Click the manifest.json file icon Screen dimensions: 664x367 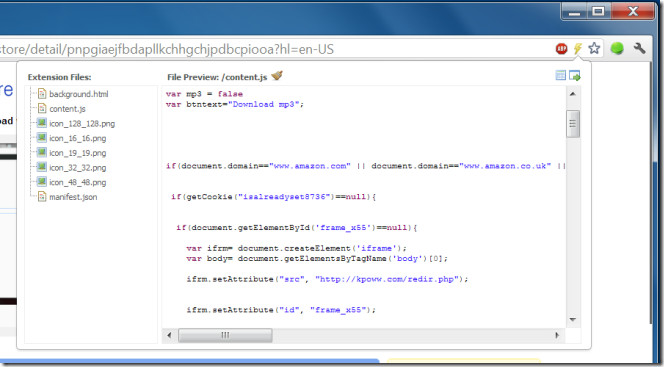tap(42, 196)
